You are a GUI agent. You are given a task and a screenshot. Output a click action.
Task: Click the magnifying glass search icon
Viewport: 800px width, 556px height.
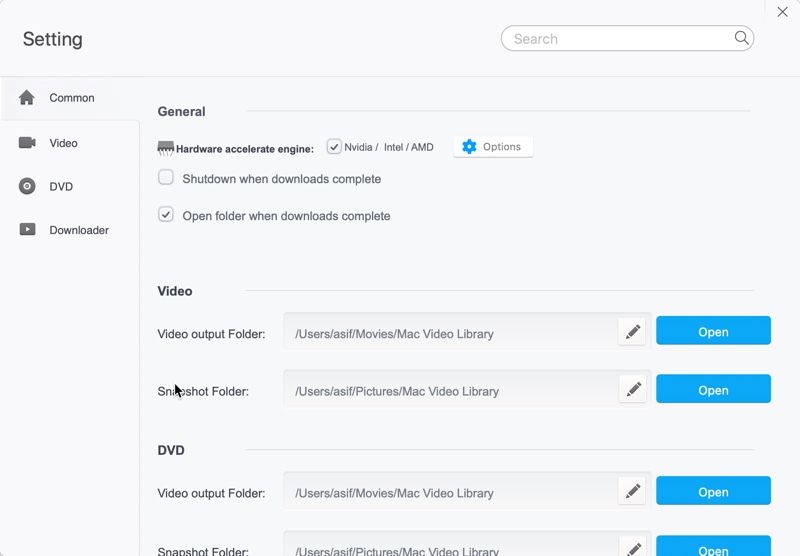741,38
